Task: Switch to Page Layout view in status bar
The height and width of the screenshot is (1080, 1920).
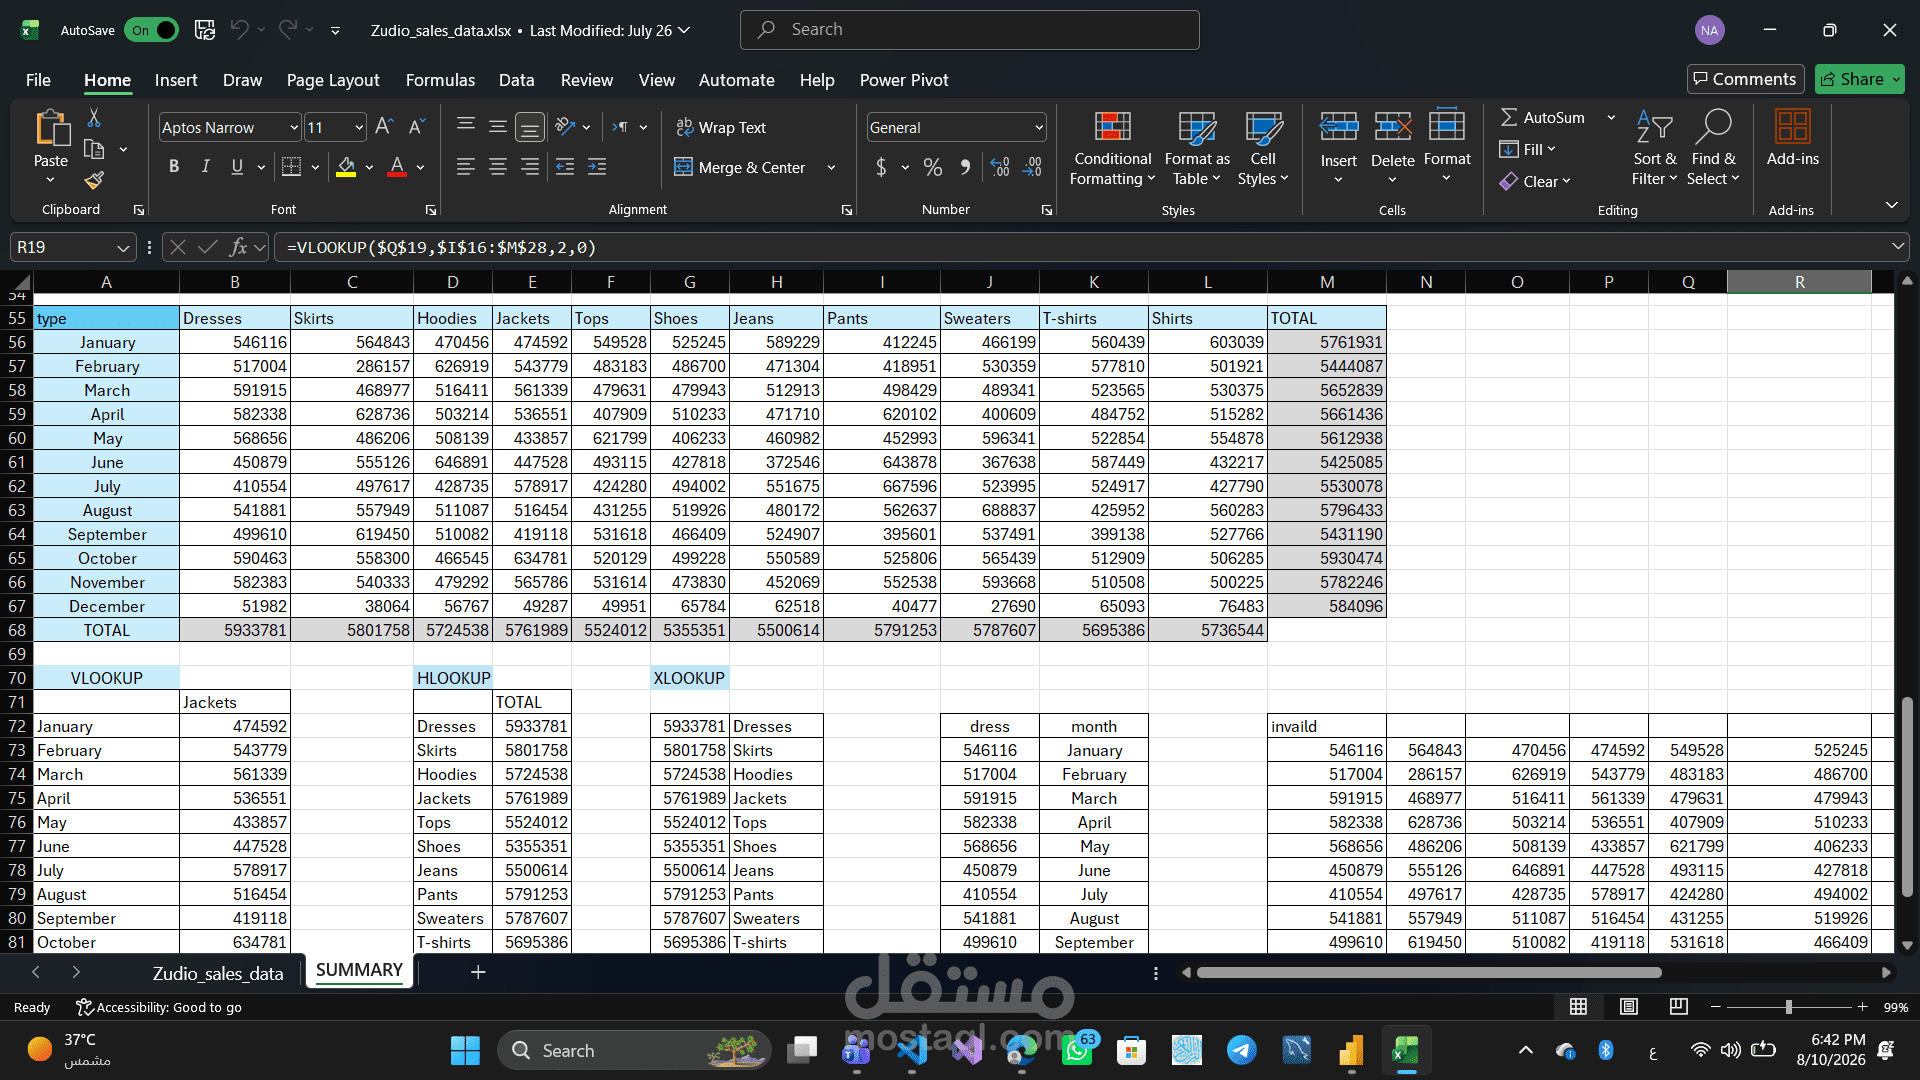Action: [x=1629, y=1007]
